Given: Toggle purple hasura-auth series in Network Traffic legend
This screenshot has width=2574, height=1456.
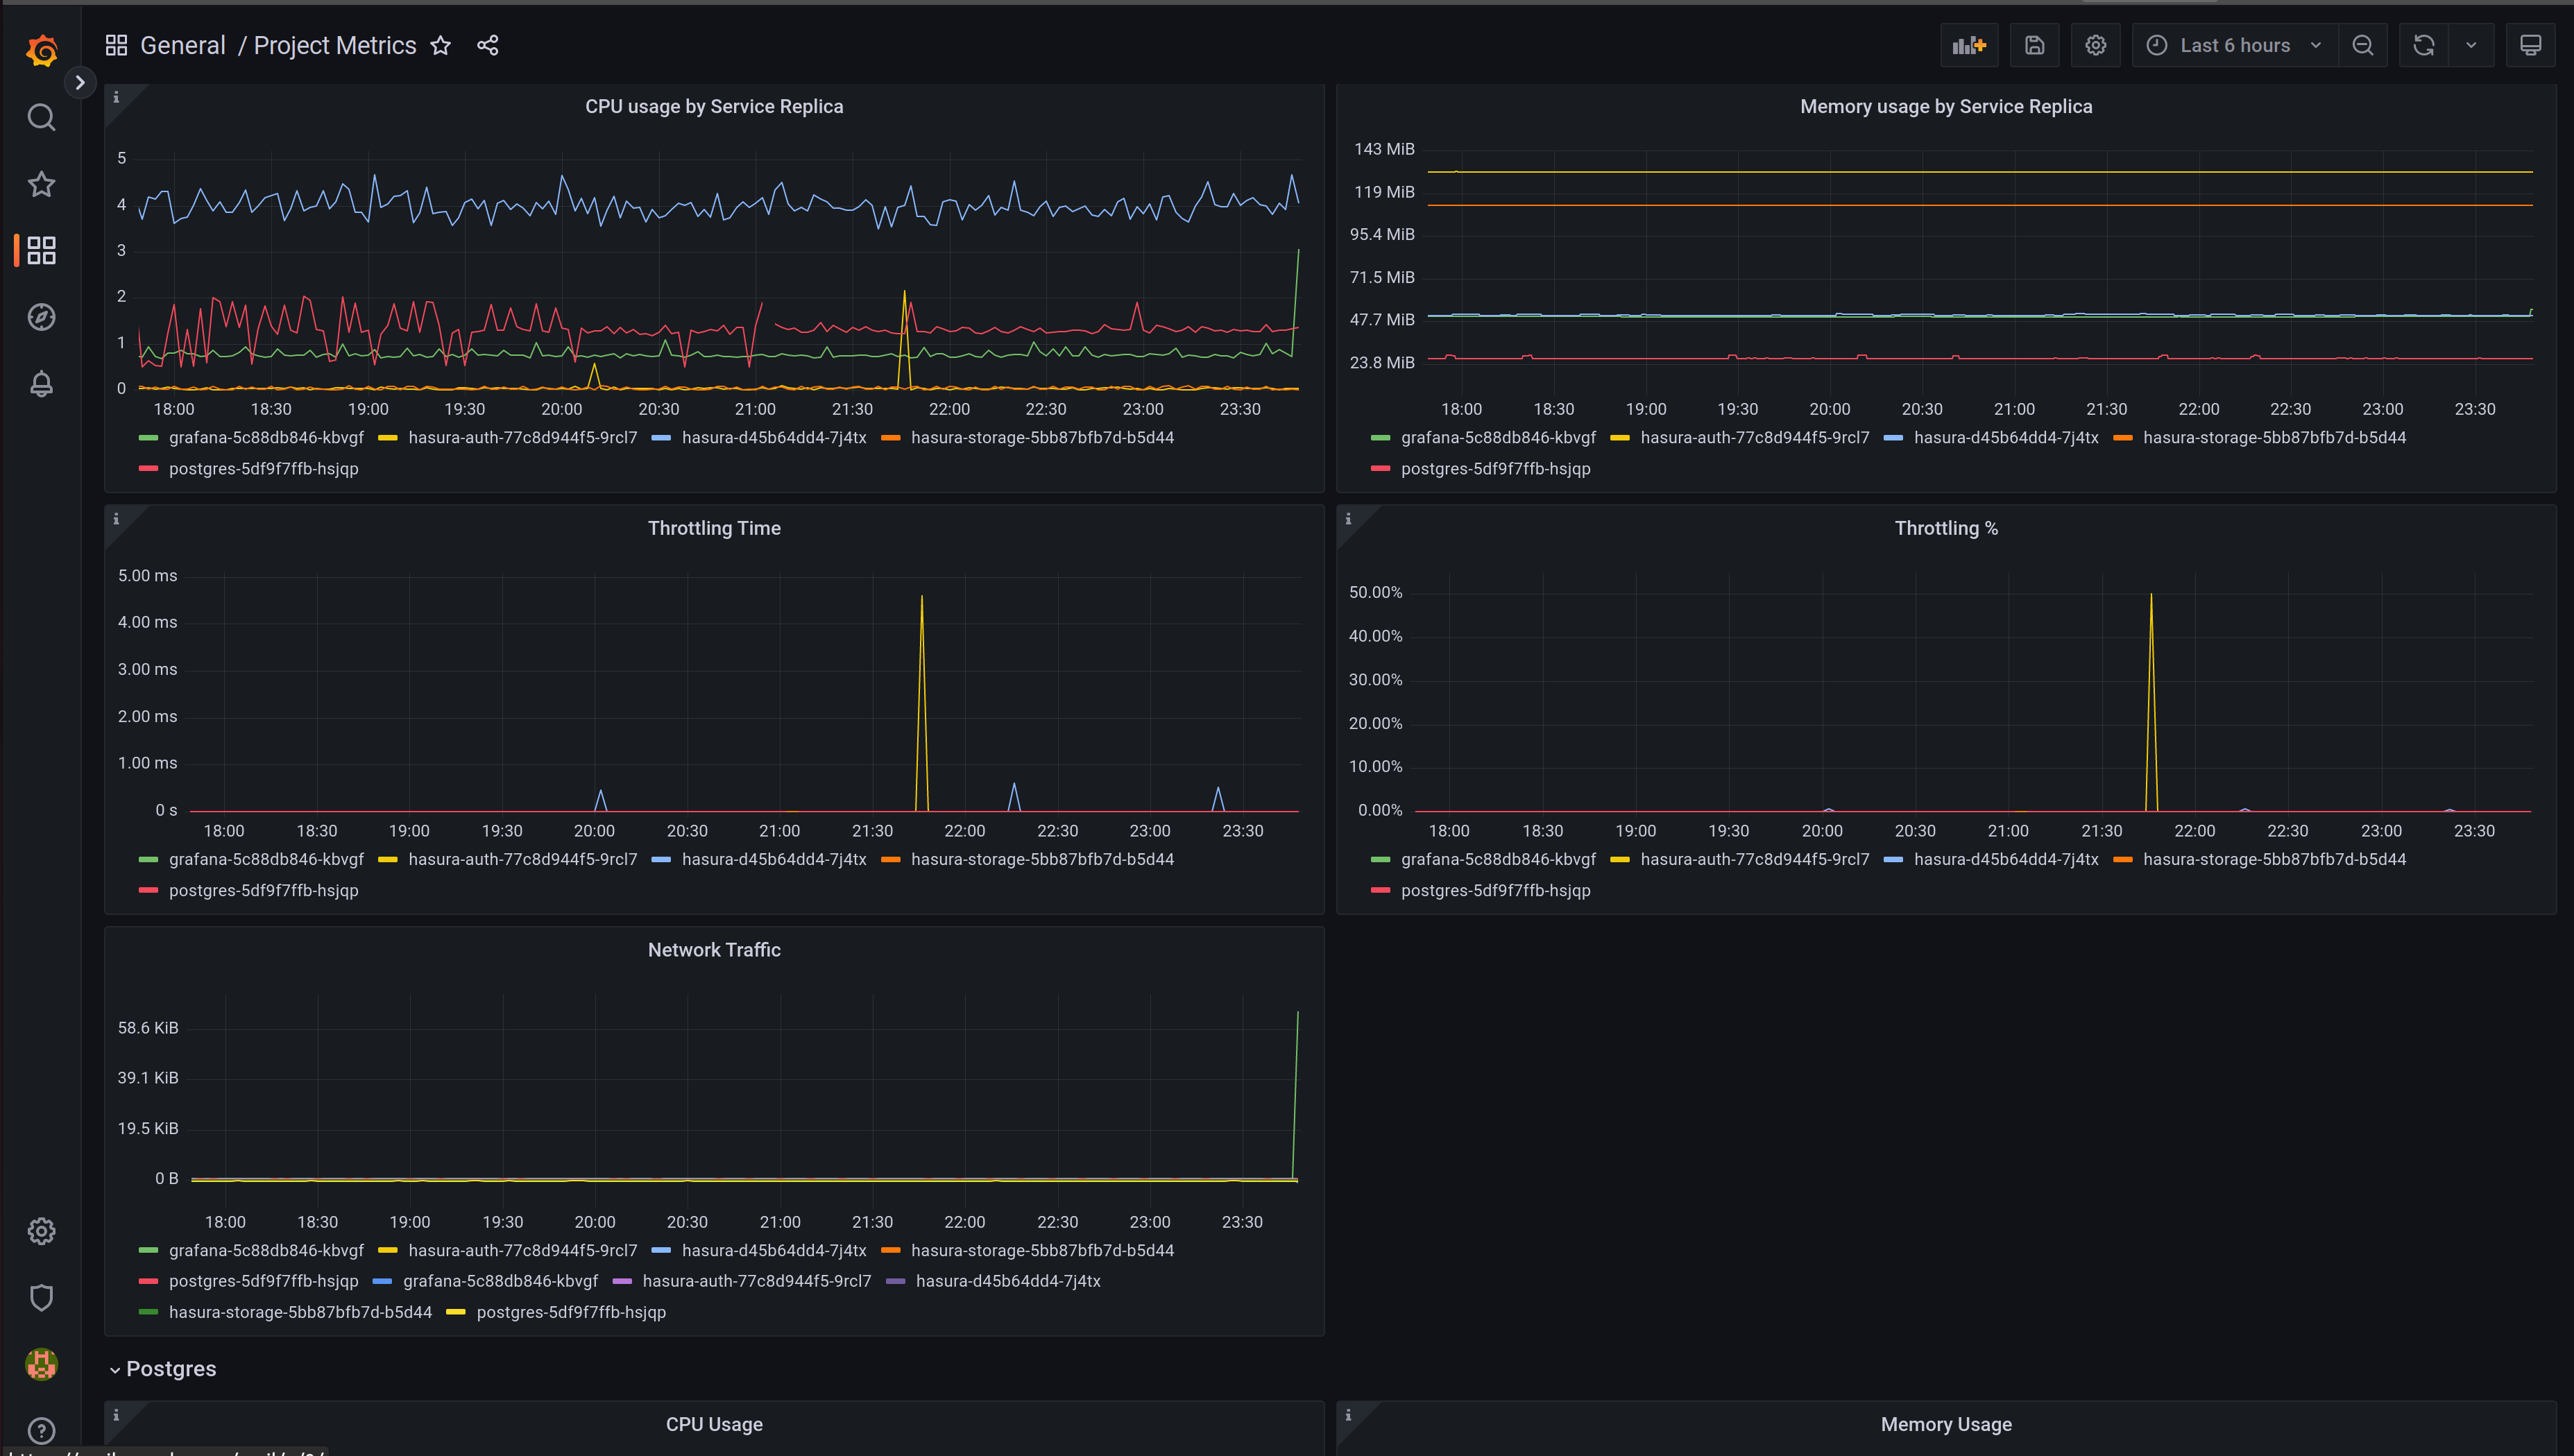Looking at the screenshot, I should point(756,1282).
